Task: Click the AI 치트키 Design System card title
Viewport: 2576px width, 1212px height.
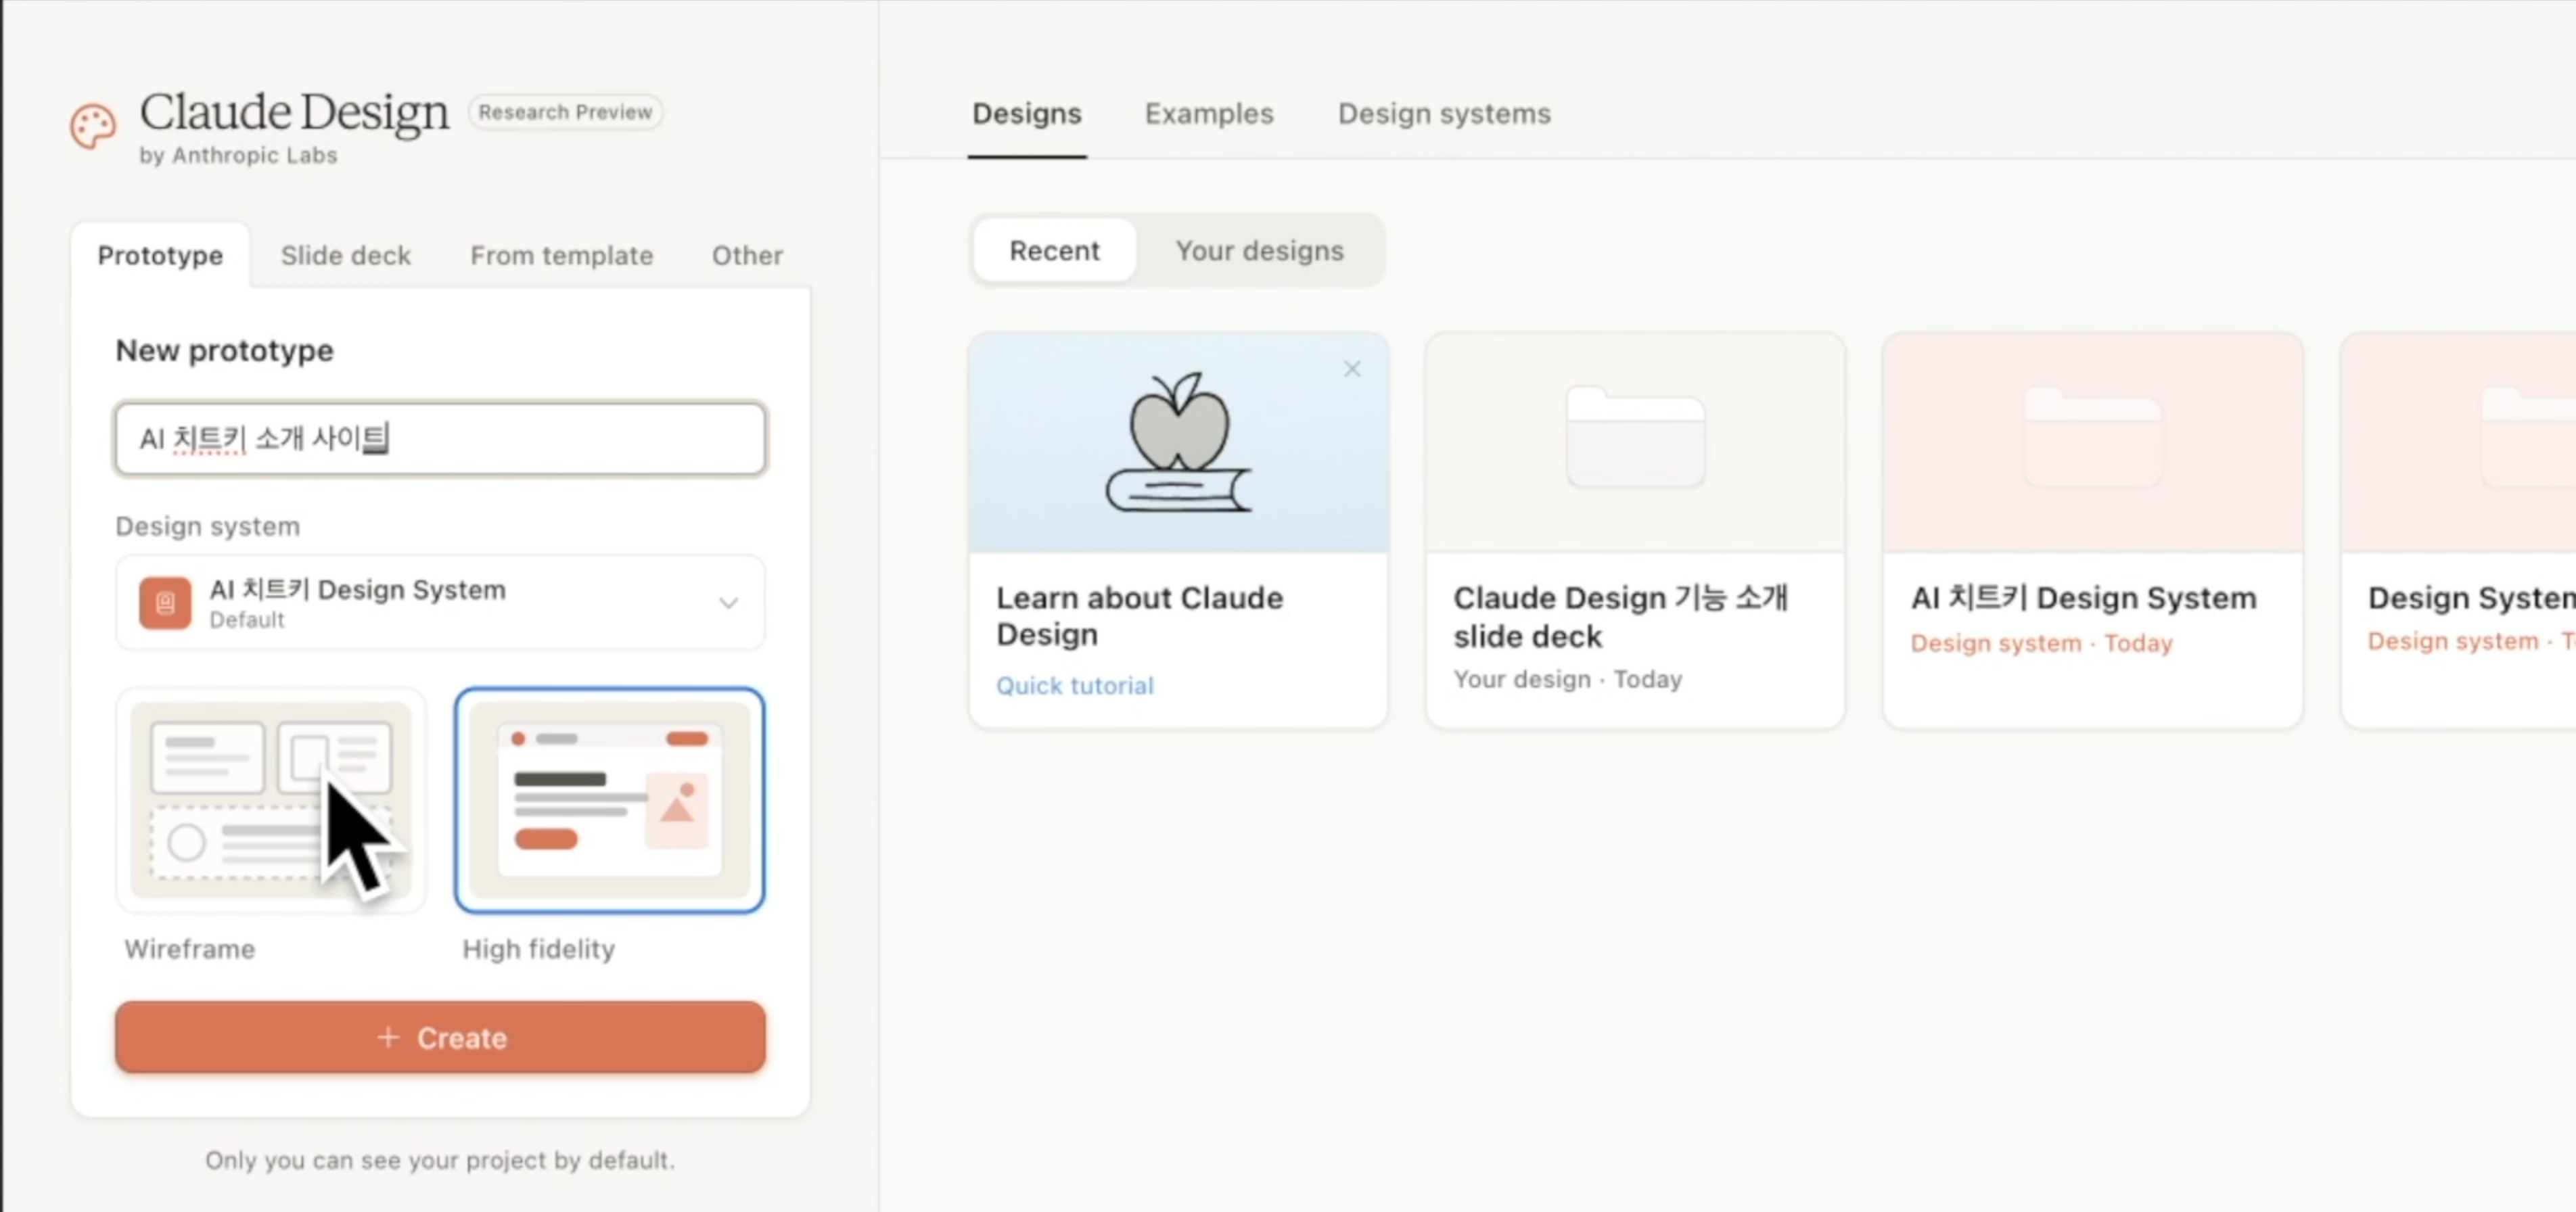Action: (x=2083, y=597)
